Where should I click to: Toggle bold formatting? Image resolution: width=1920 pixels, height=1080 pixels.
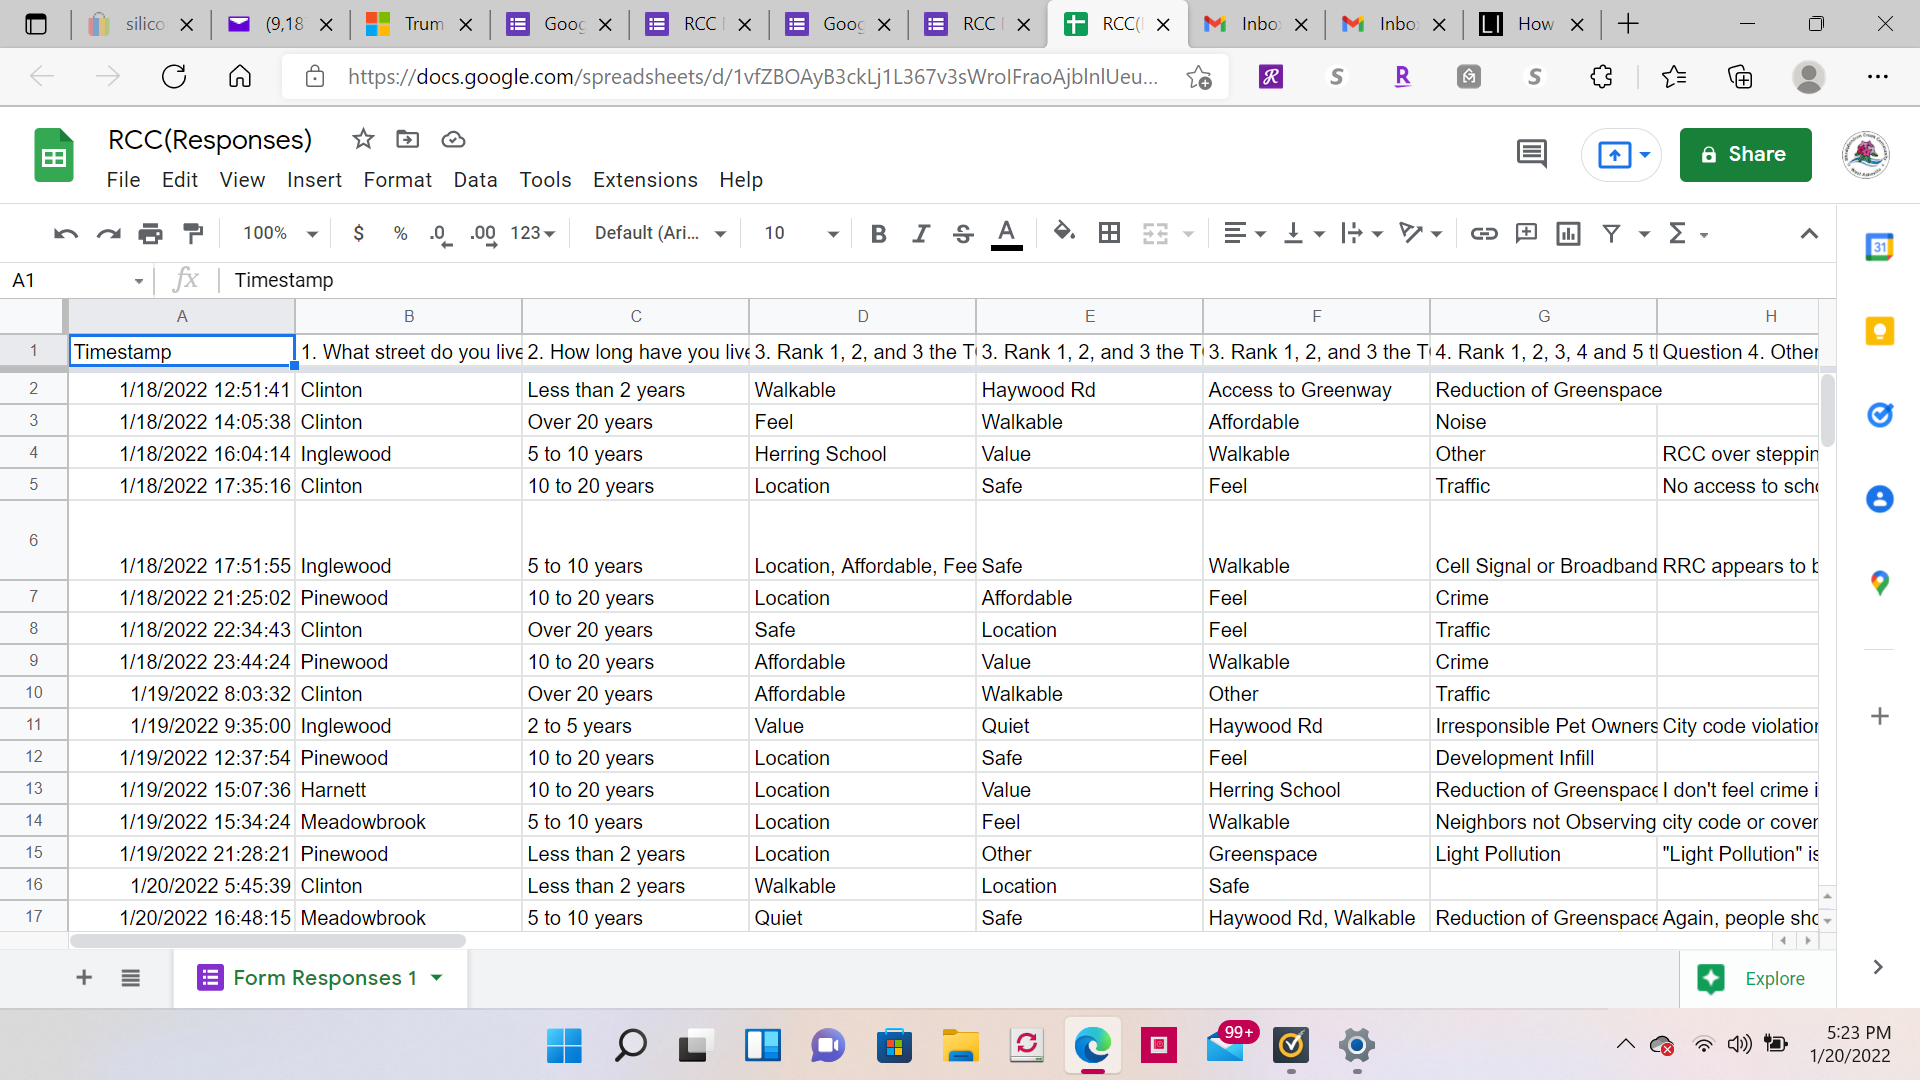click(878, 233)
